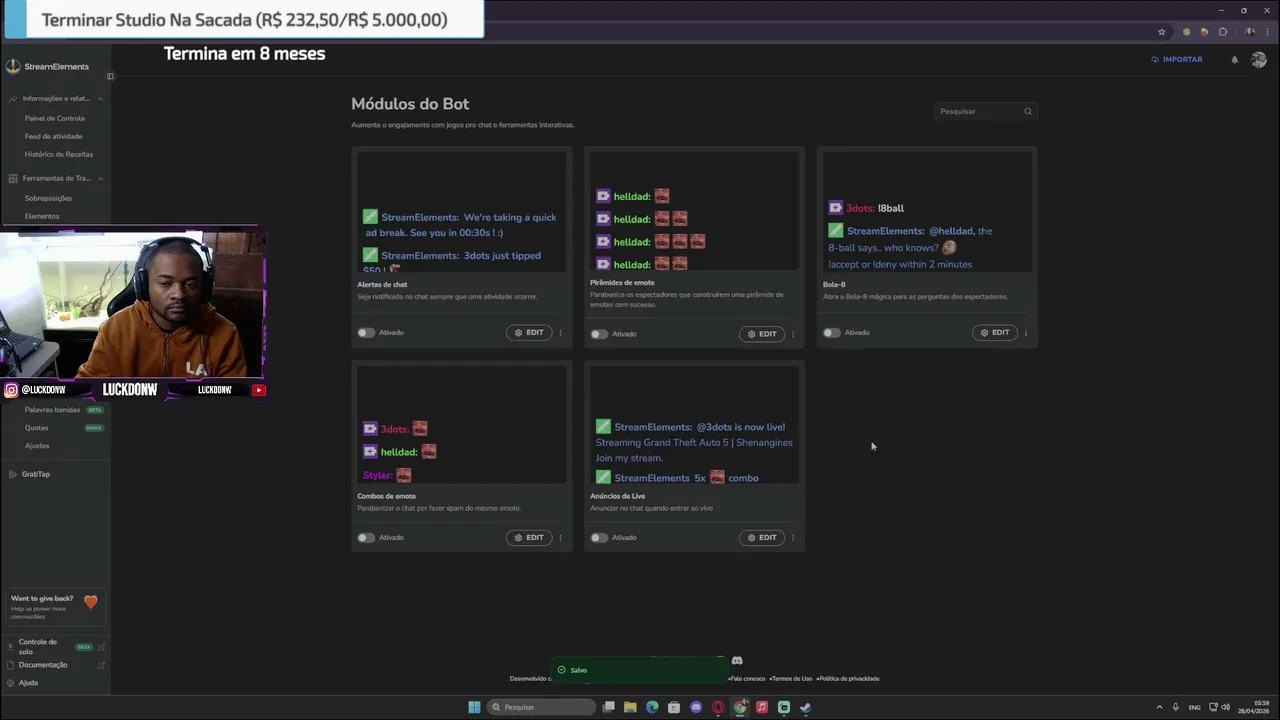1280x720 pixels.
Task: Switch on the Anúncios de Live toggle
Action: point(599,538)
